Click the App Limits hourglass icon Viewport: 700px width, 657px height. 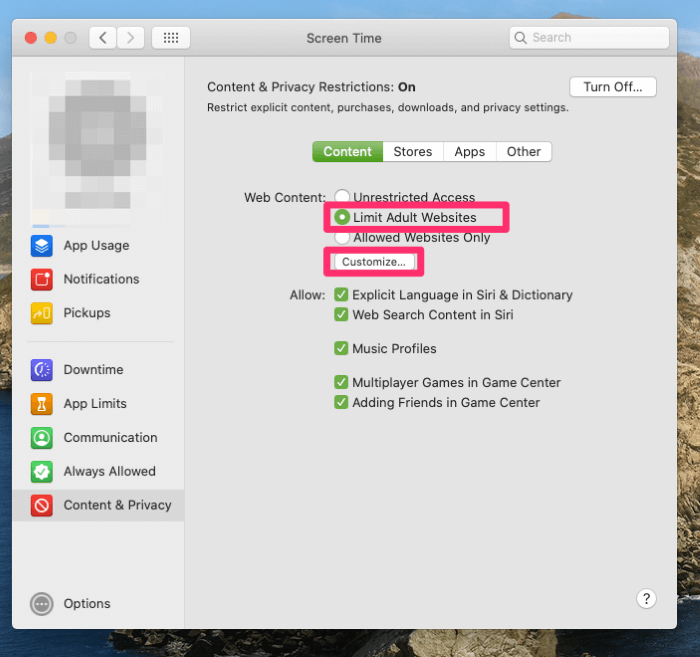click(42, 403)
